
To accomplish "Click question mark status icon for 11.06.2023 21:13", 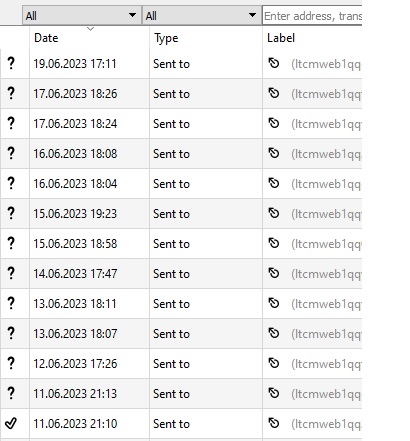I will pyautogui.click(x=11, y=393).
